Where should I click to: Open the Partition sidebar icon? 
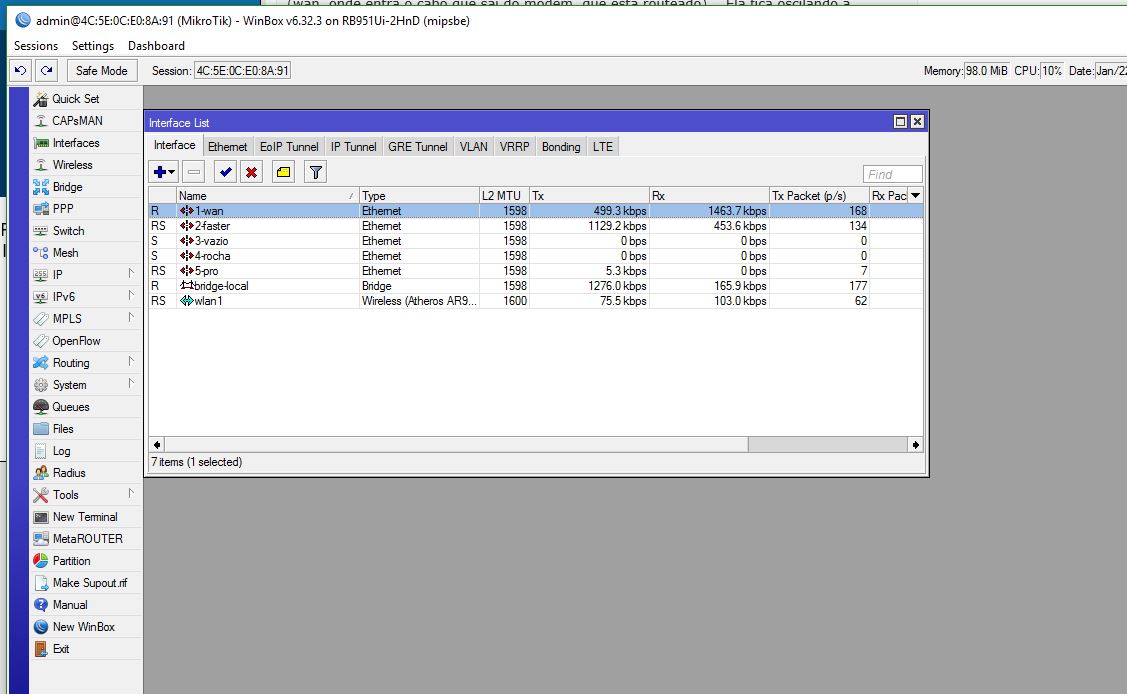40,561
